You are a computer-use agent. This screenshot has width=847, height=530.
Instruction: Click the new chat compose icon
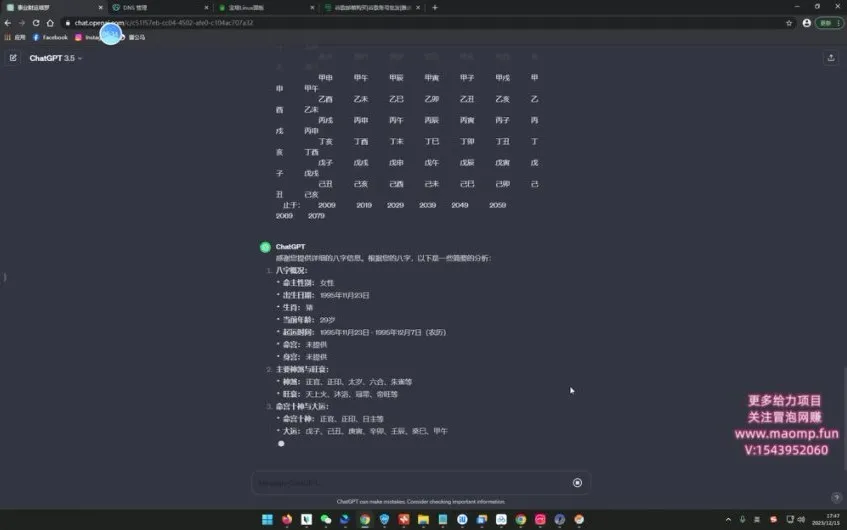pyautogui.click(x=13, y=58)
